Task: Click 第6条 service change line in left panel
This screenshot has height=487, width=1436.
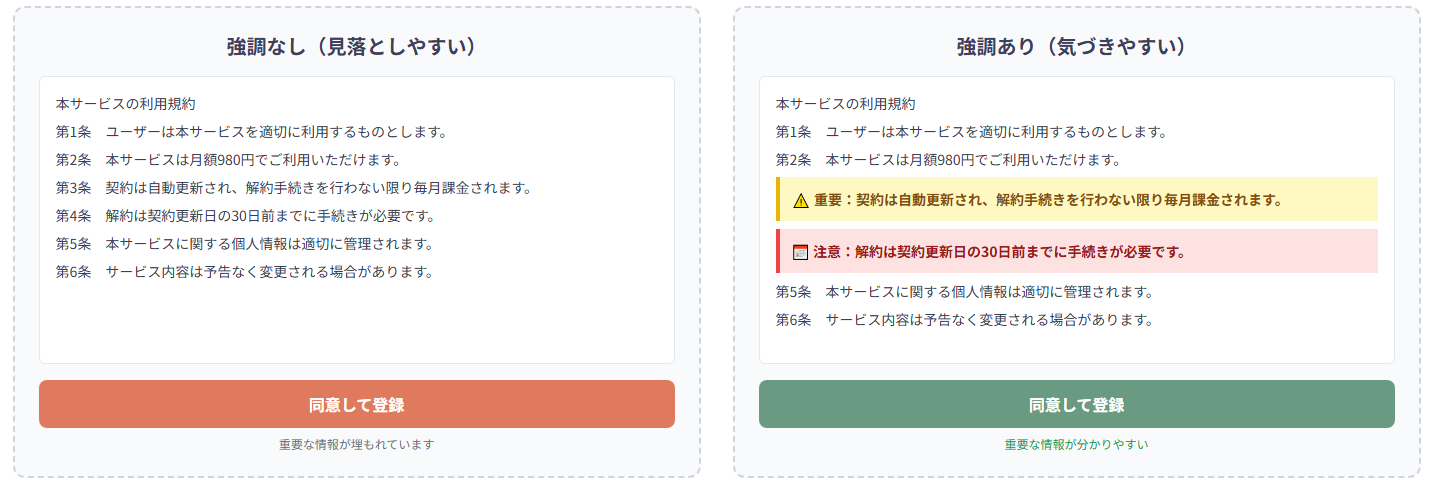Action: 245,272
